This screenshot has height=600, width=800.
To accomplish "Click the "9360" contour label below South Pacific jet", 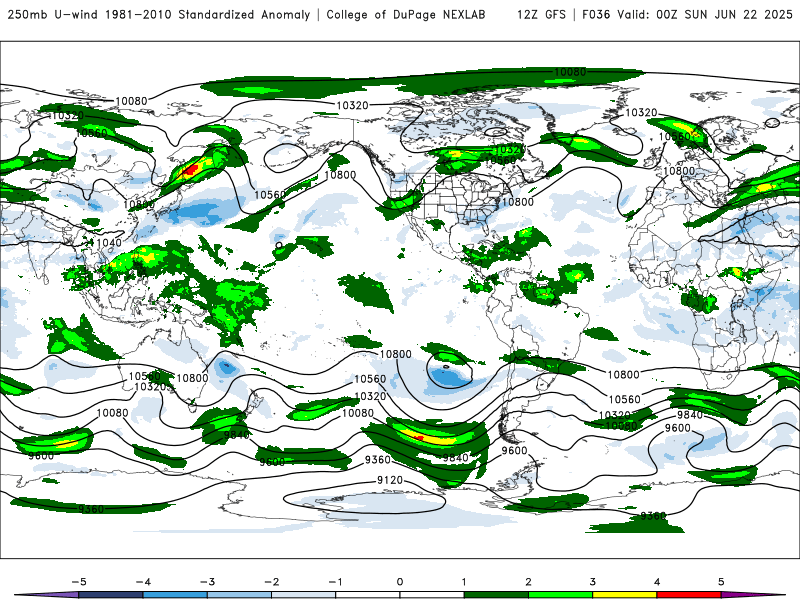I will (x=378, y=460).
